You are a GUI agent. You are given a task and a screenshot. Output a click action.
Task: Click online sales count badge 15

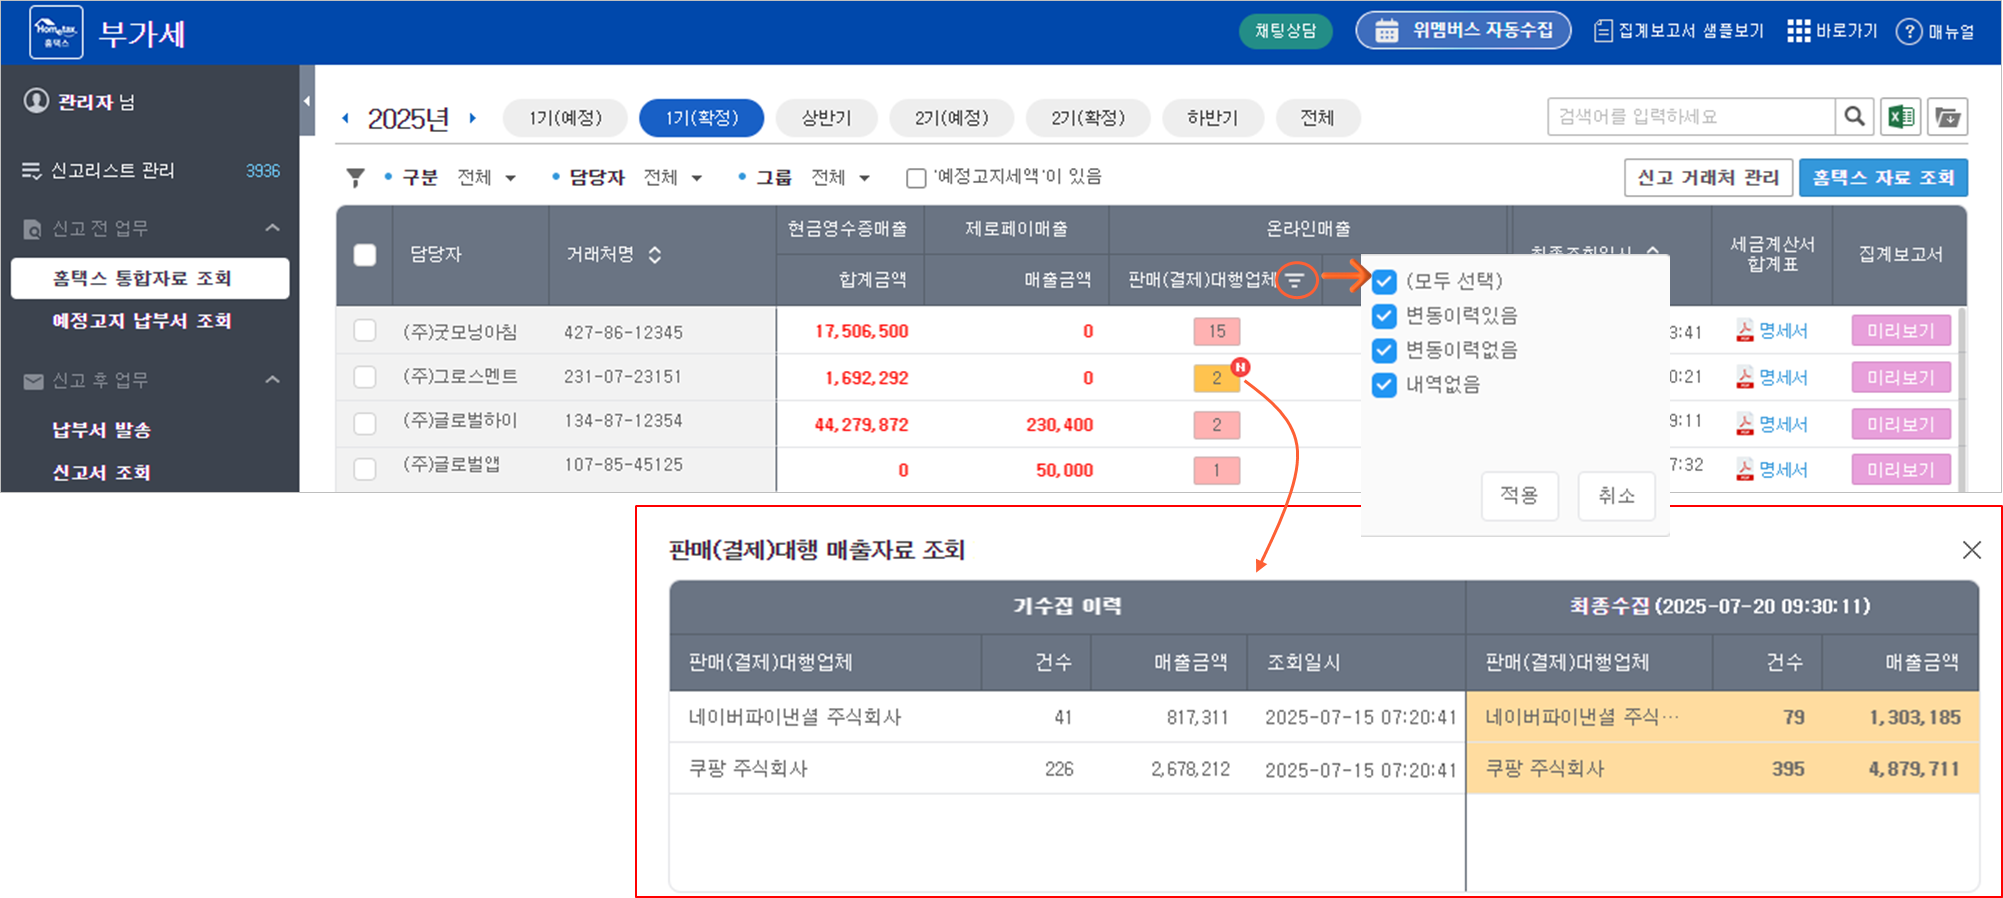[x=1217, y=331]
